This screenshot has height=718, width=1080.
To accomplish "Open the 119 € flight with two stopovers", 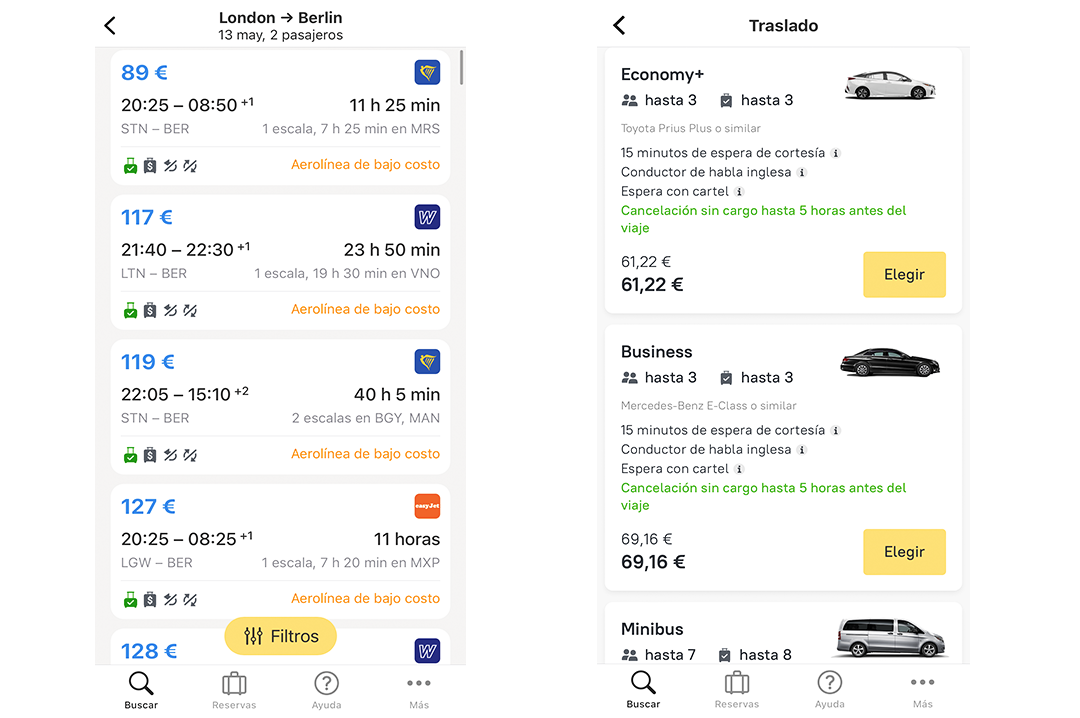I will click(x=280, y=406).
